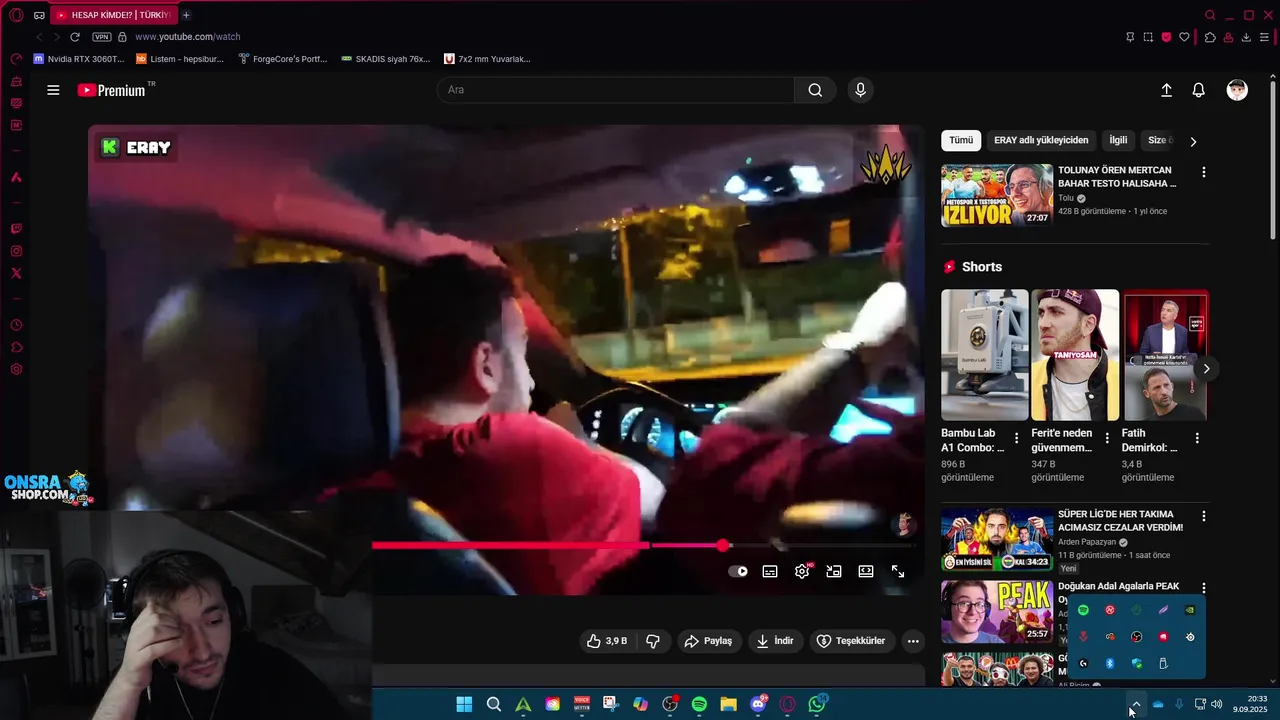1280x720 pixels.
Task: Select ERAY adlı yükleyiciden chip
Action: click(x=1041, y=141)
